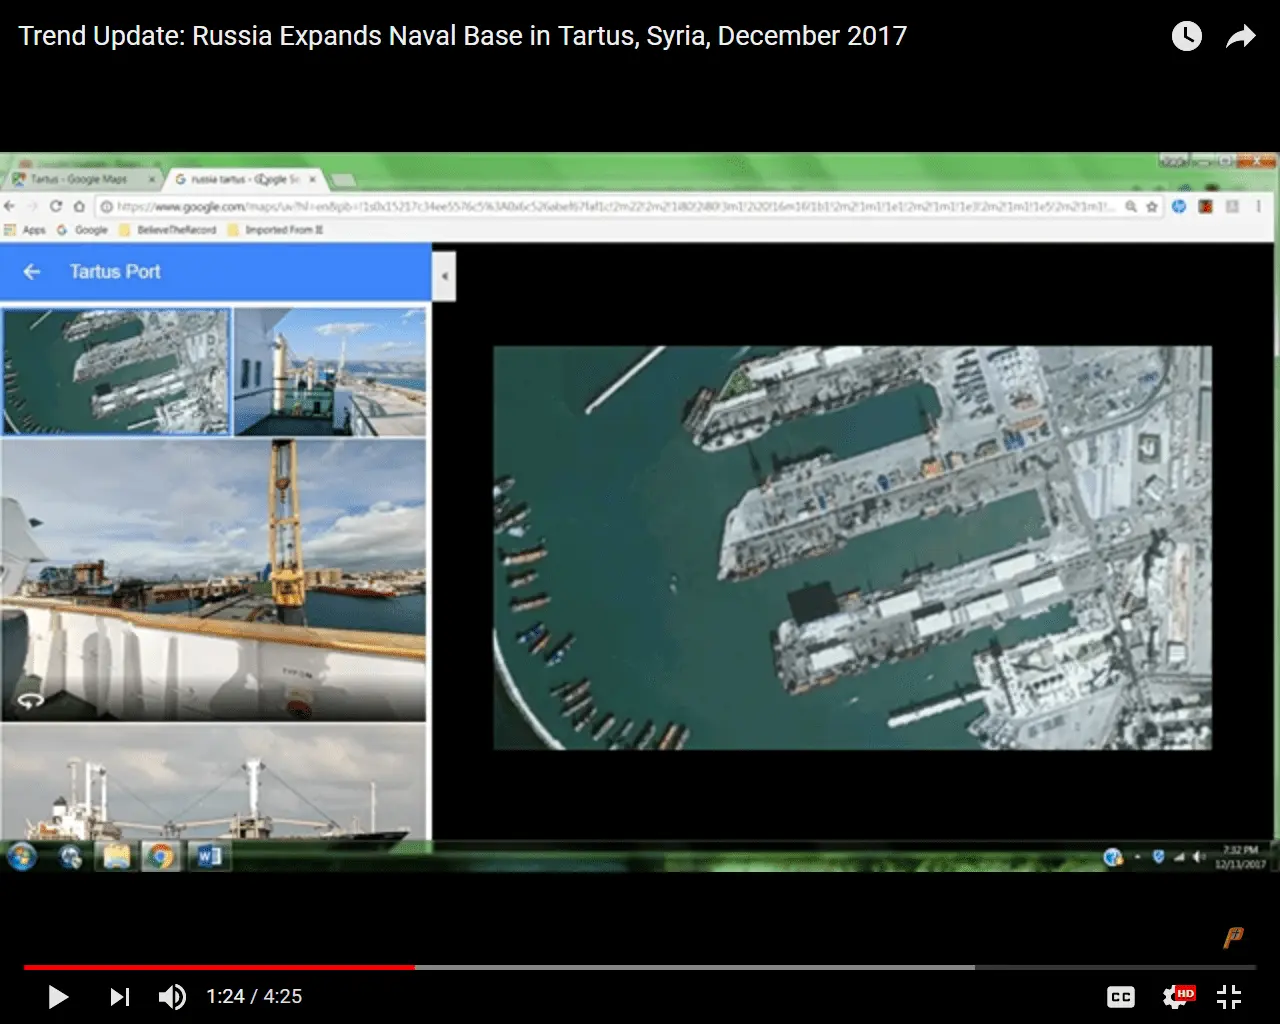Image resolution: width=1280 pixels, height=1024 pixels.
Task: Bookmark page with star icon
Action: tap(1152, 206)
